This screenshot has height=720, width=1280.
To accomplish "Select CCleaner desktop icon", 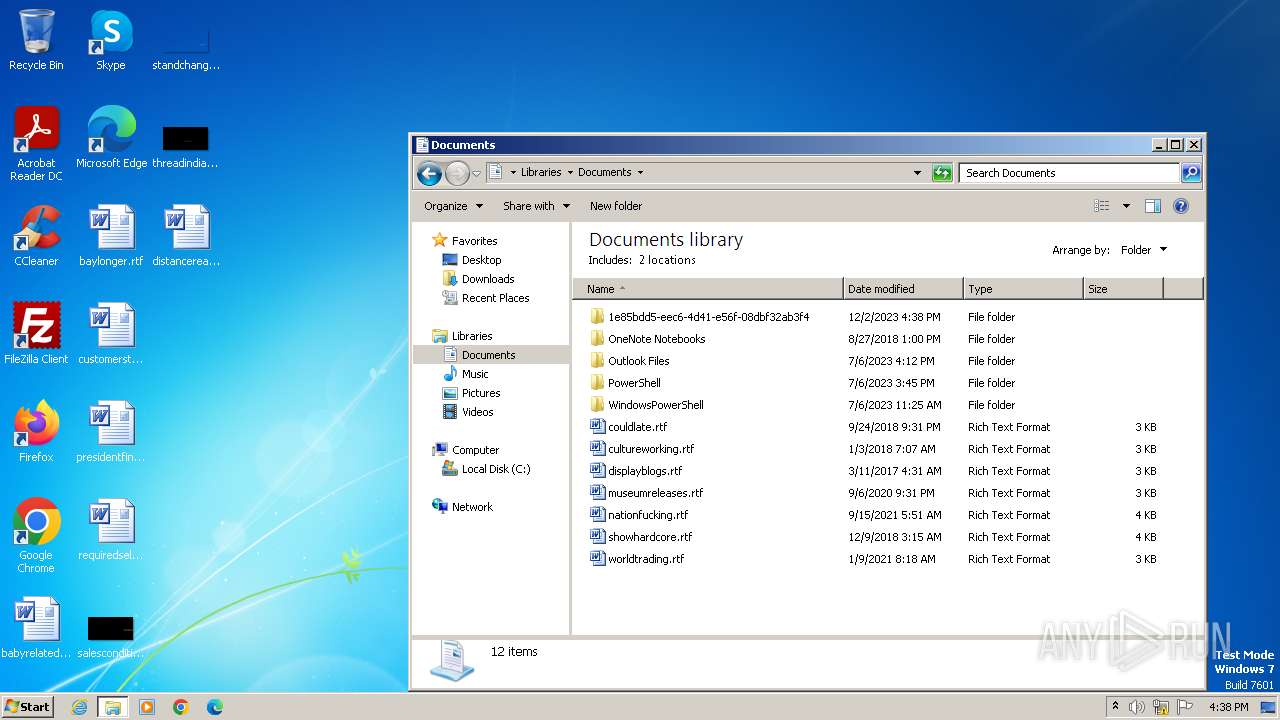I will (36, 237).
